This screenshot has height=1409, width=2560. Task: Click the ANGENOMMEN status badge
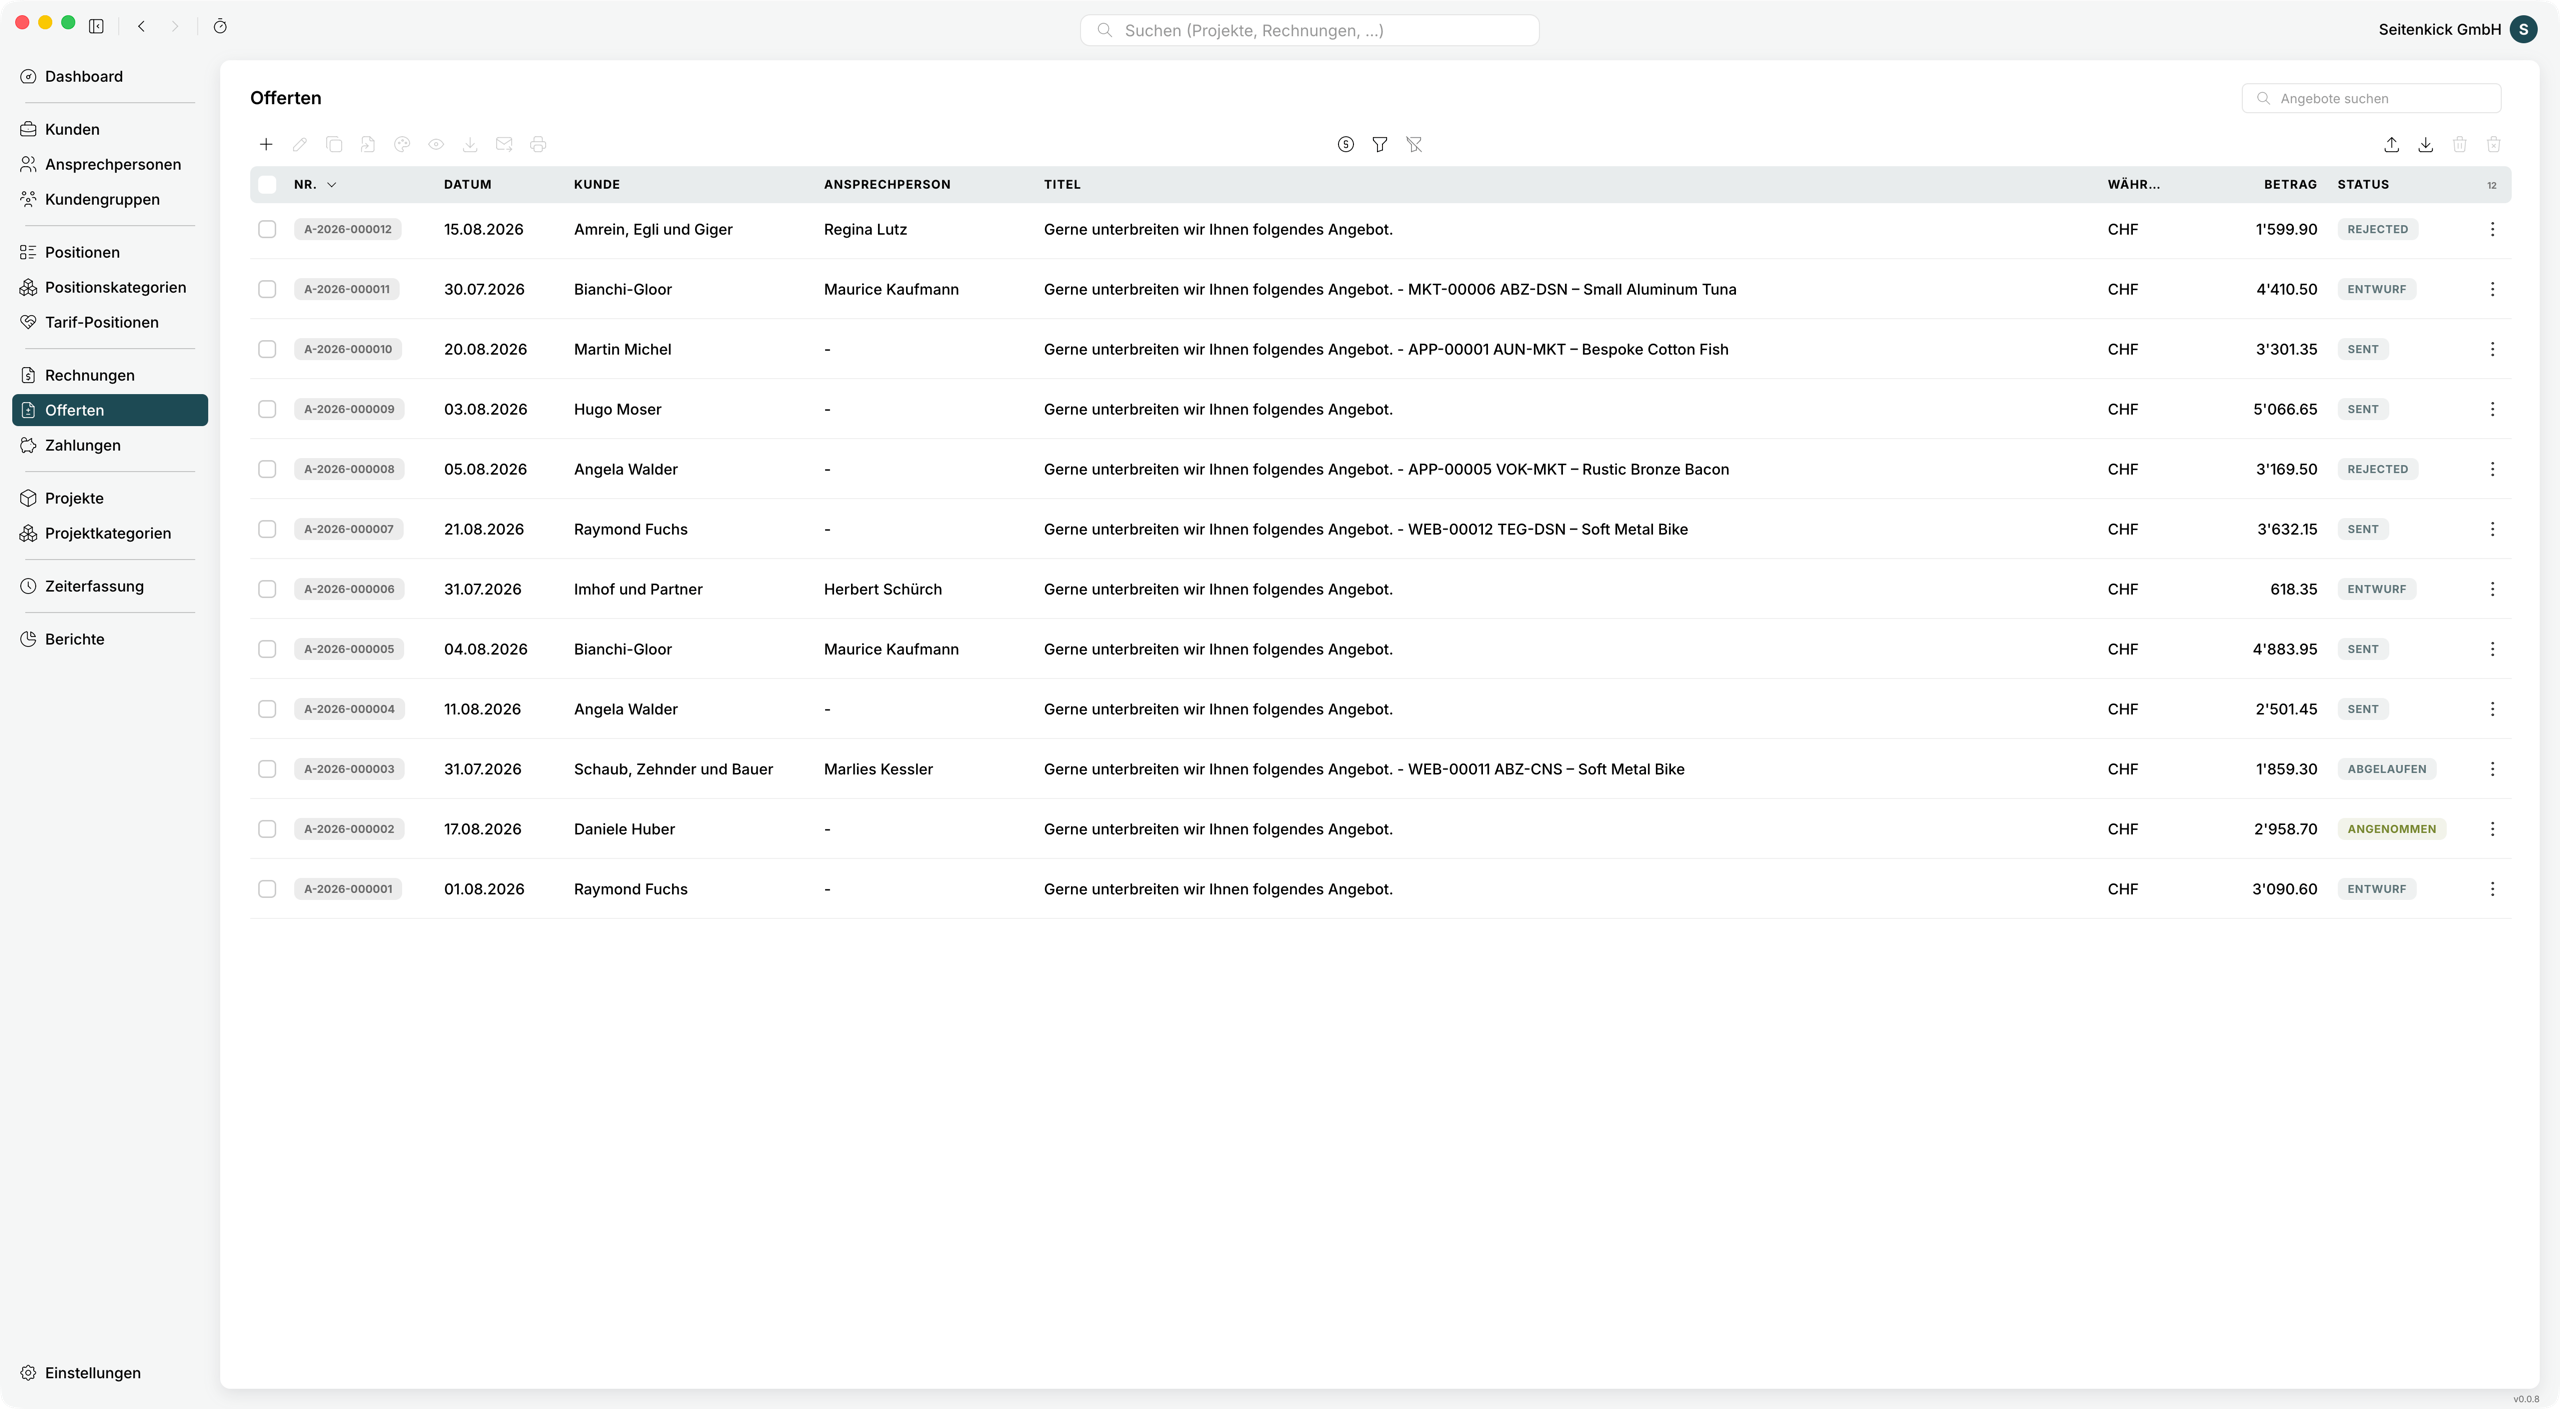click(x=2391, y=829)
